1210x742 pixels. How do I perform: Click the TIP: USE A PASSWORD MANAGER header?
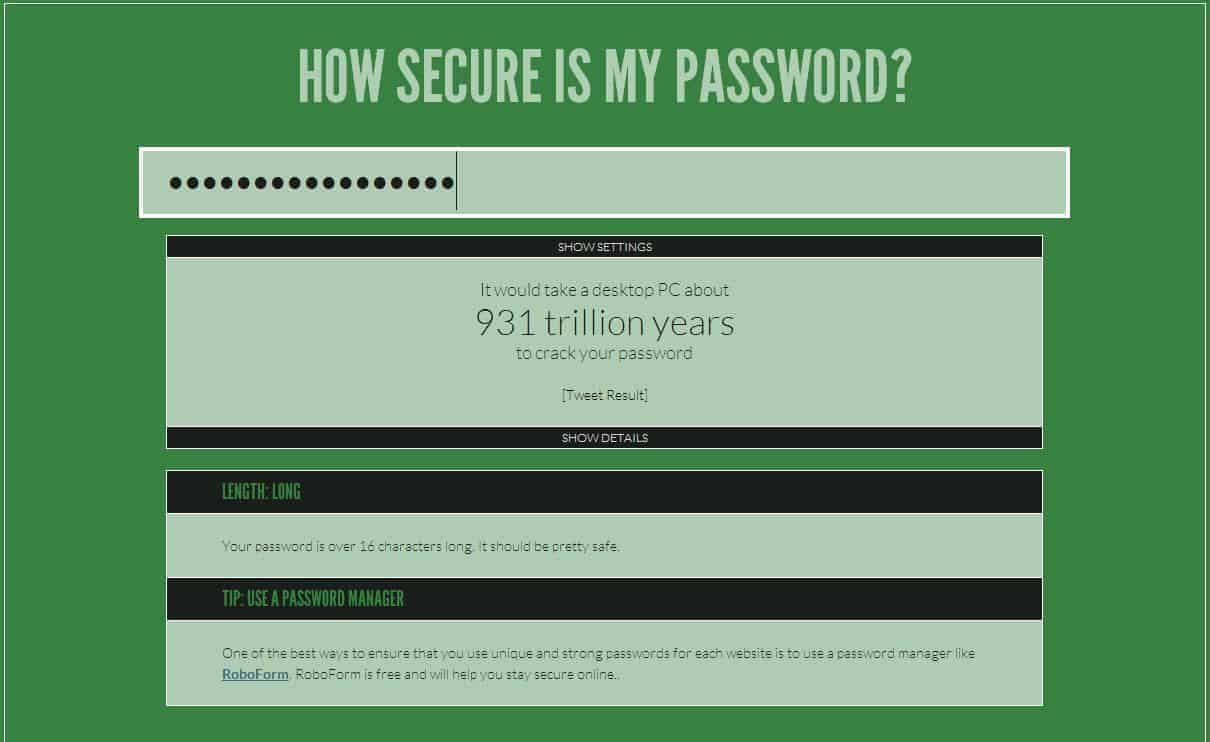pyautogui.click(x=313, y=599)
